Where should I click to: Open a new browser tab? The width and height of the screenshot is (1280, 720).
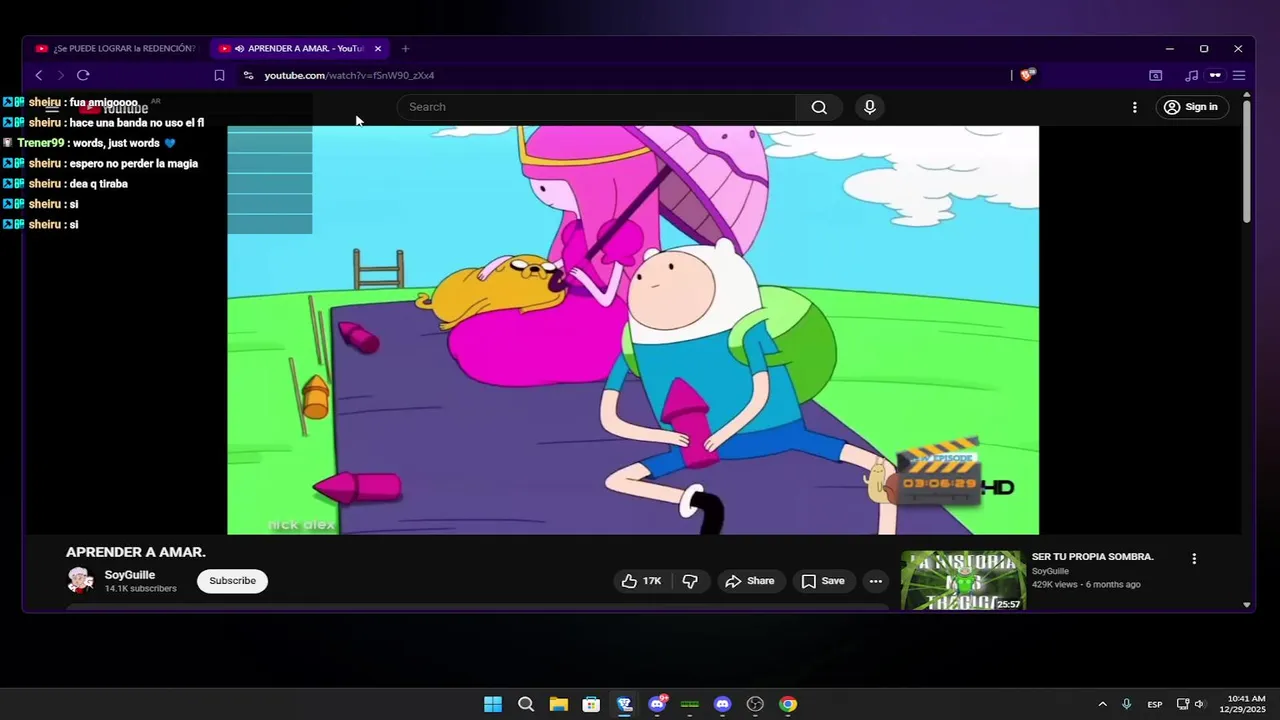click(x=405, y=48)
